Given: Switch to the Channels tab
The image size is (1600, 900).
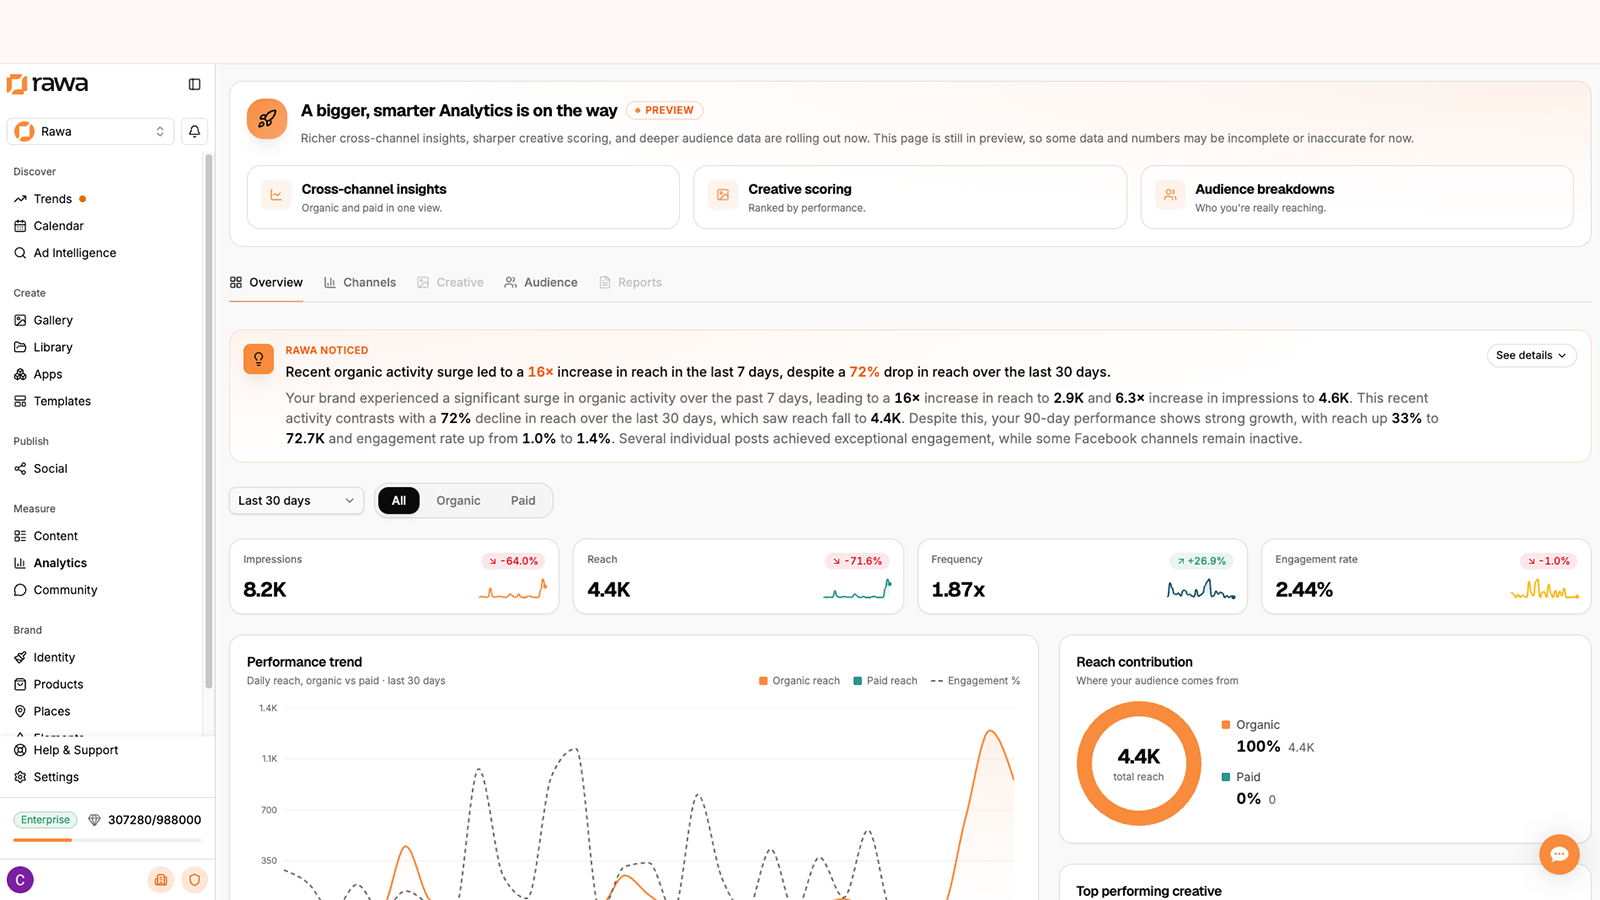Looking at the screenshot, I should [360, 283].
